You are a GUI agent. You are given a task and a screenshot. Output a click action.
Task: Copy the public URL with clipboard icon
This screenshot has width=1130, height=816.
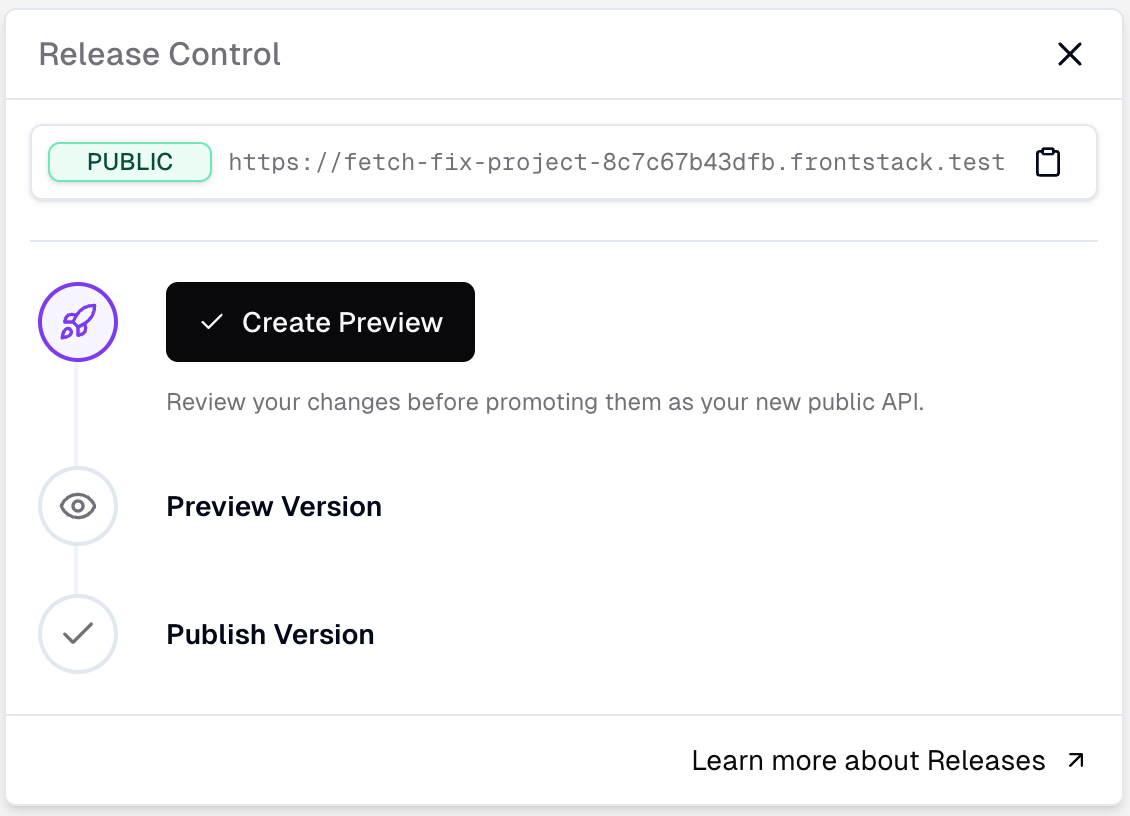point(1047,162)
